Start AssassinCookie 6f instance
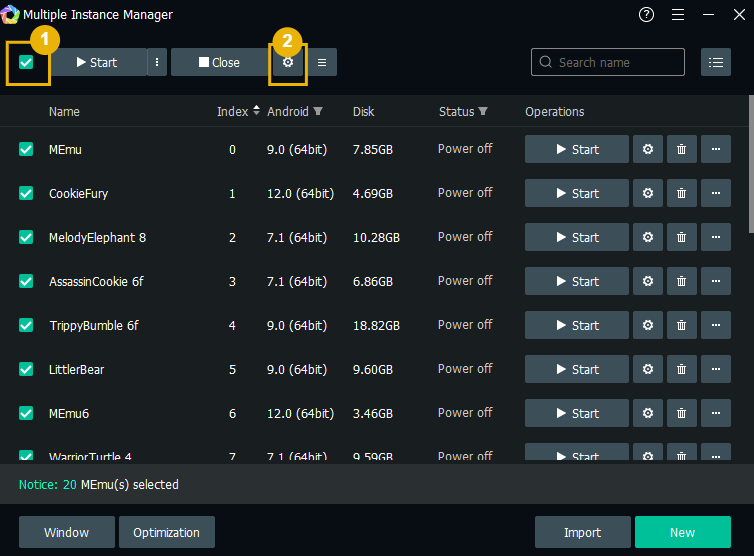This screenshot has width=754, height=556. (577, 281)
